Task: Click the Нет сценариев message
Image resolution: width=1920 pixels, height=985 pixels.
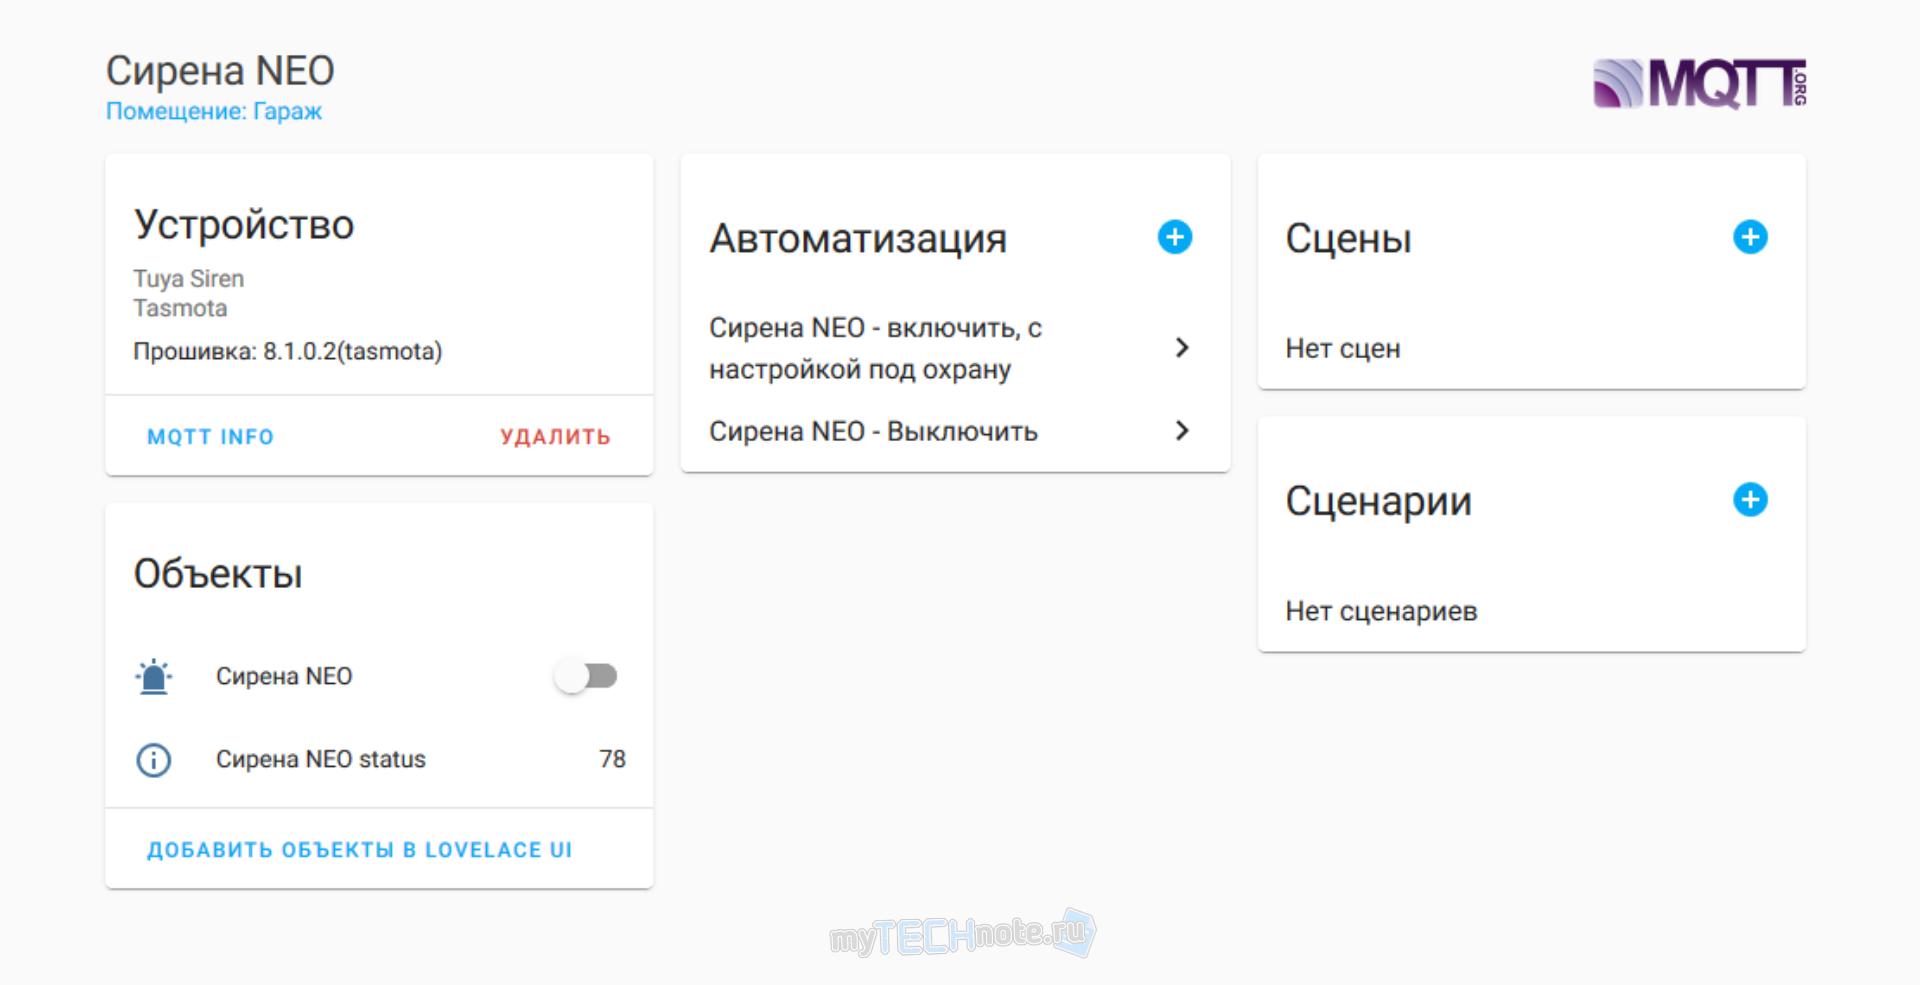Action: 1381,611
